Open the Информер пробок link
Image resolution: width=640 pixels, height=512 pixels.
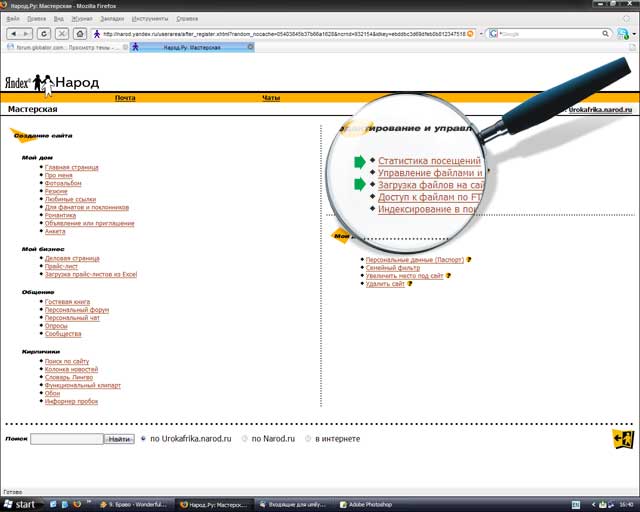click(x=71, y=401)
